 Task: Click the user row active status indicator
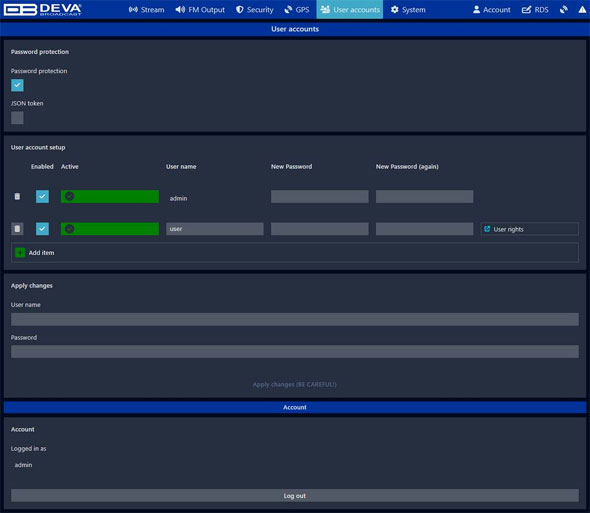click(110, 229)
